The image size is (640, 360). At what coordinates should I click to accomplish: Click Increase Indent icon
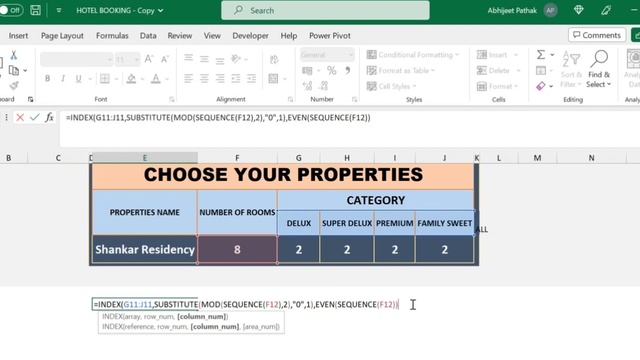coord(251,78)
